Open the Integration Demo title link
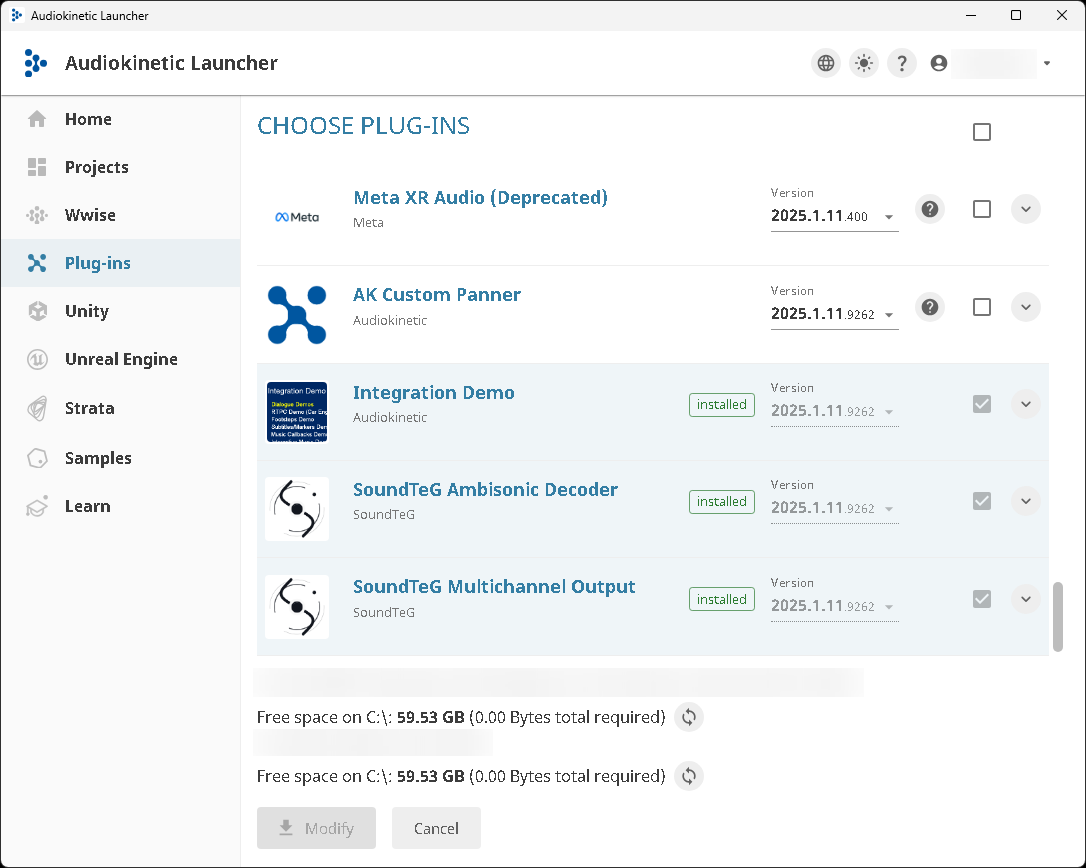 (x=434, y=393)
